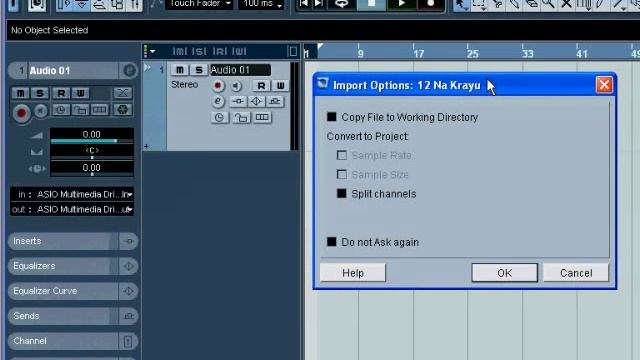Click the inspector Lane Display Type icon
Screen dimensions: 640x360
tap(99, 110)
